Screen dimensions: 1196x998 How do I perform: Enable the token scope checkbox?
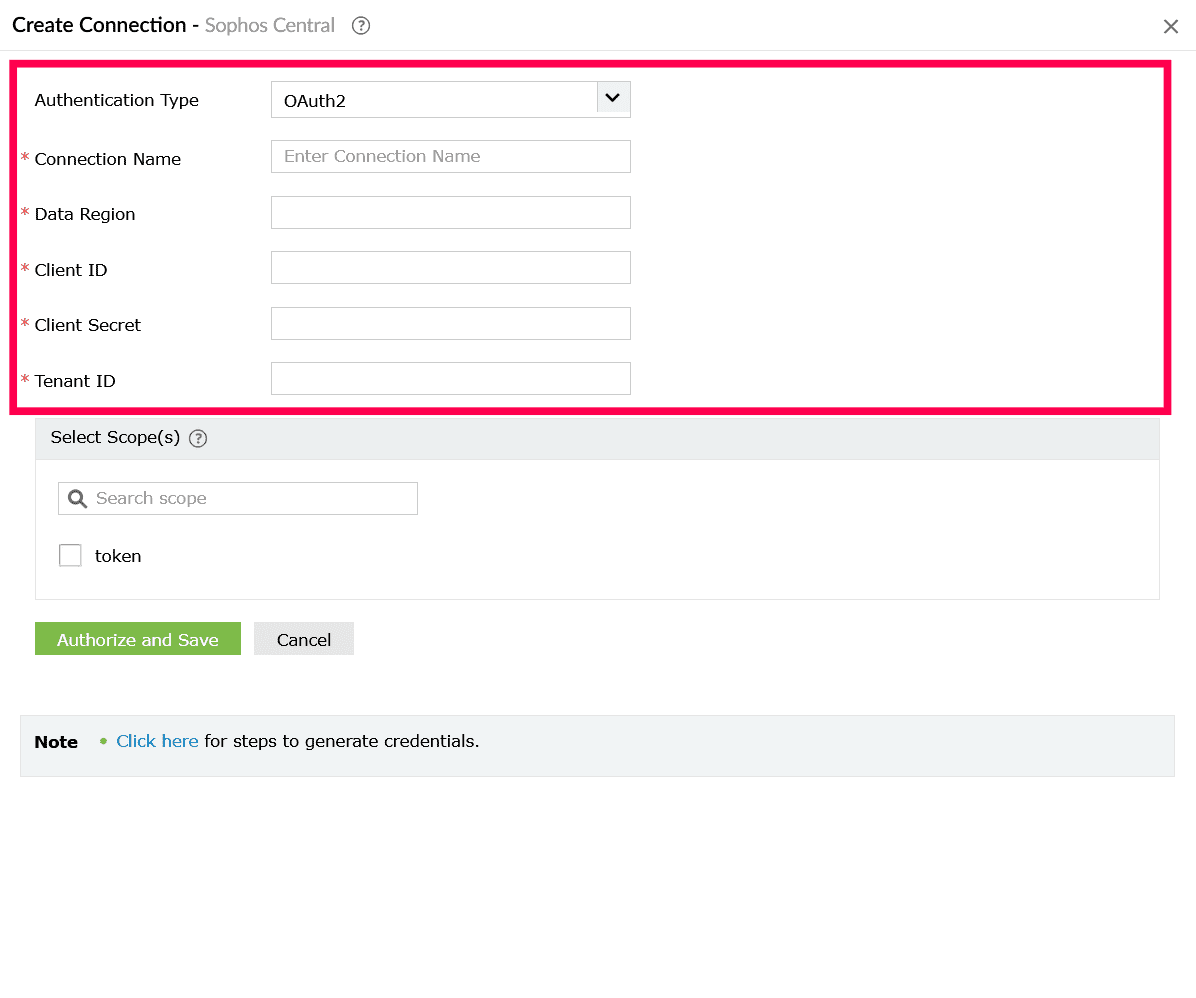click(70, 555)
